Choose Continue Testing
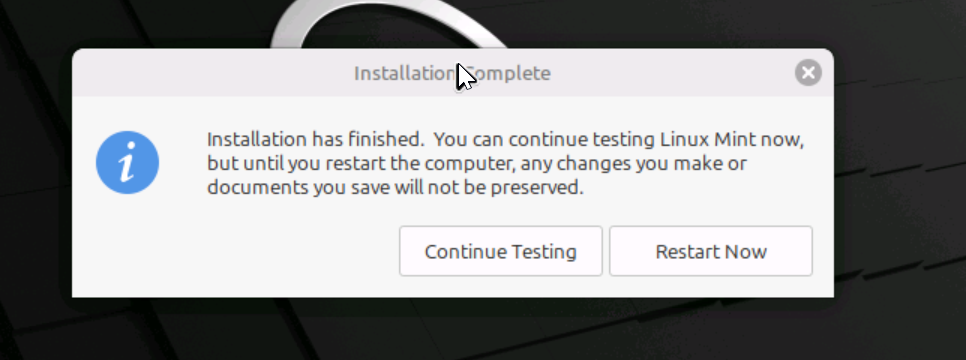This screenshot has width=966, height=360. 500,251
